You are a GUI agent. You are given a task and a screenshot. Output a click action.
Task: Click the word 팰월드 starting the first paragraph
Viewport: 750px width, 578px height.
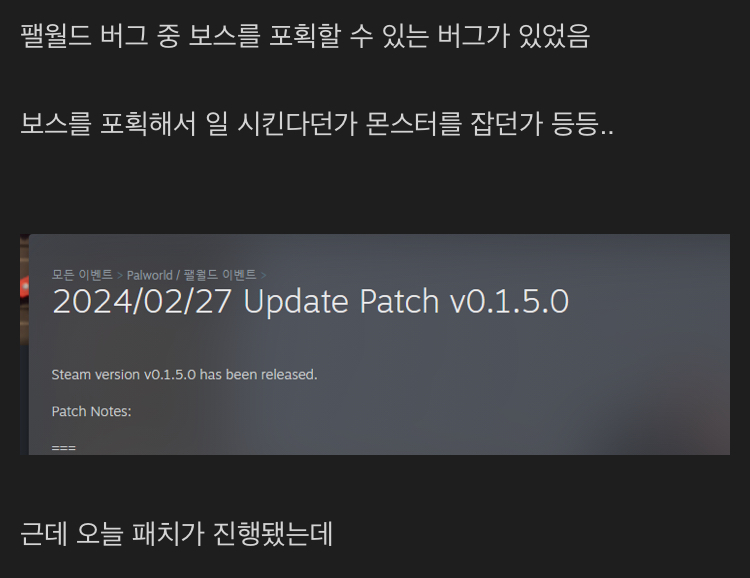click(55, 36)
